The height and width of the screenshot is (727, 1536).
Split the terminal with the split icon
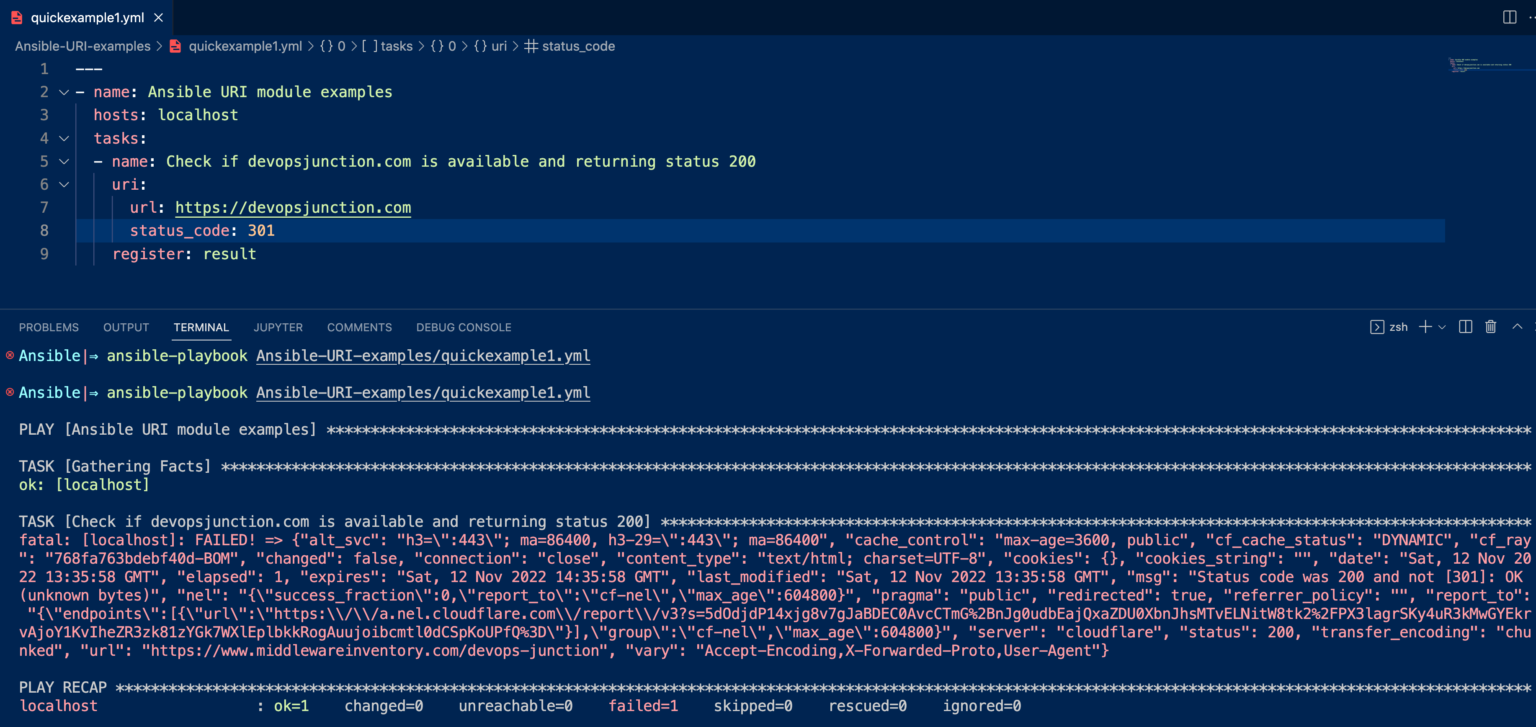coord(1464,326)
